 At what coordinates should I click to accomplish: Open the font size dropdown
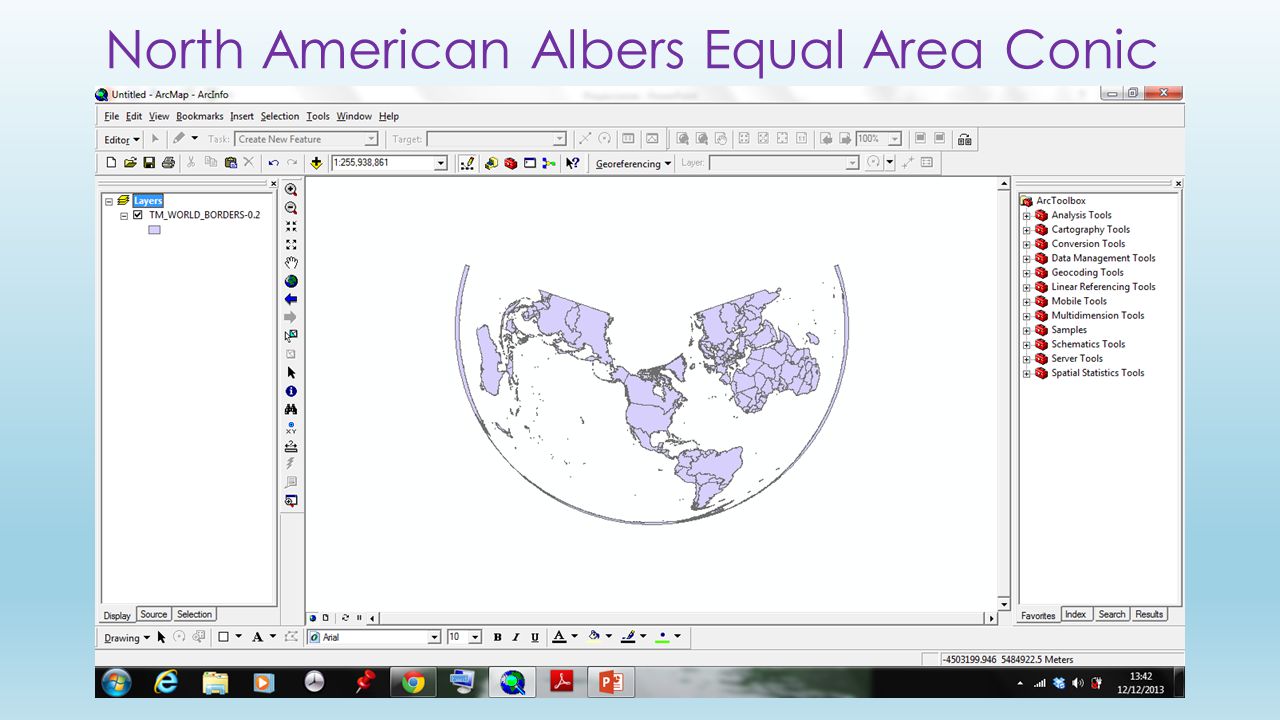pos(475,637)
